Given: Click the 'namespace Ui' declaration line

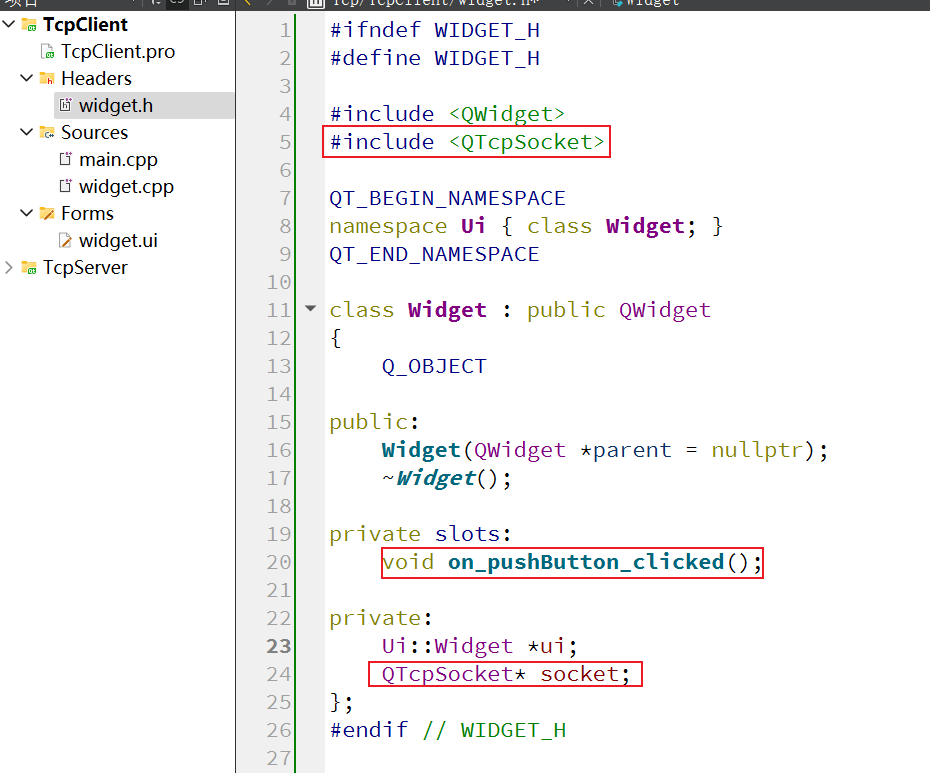Looking at the screenshot, I should point(526,226).
